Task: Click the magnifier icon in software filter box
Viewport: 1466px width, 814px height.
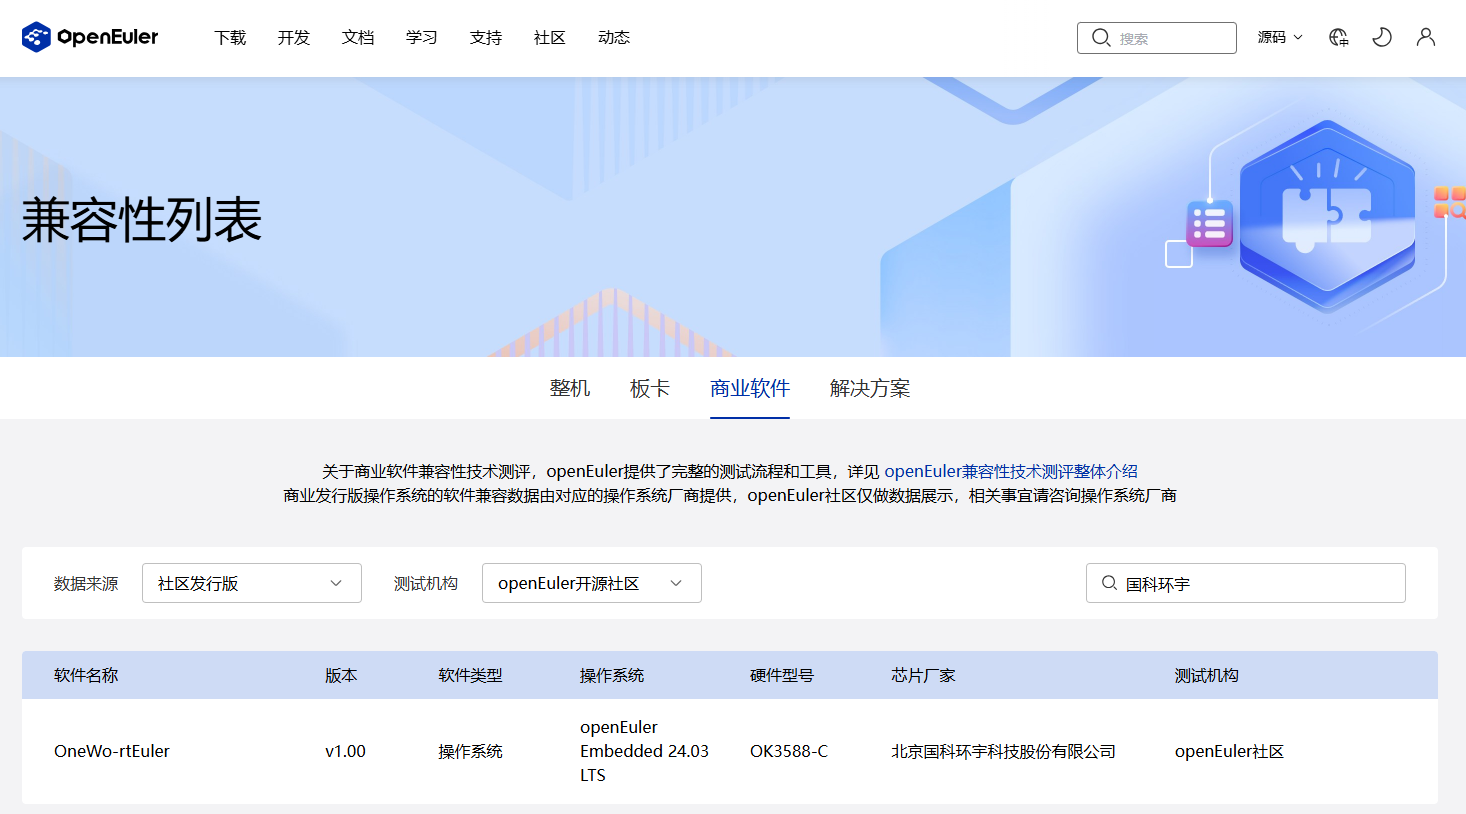Action: (1109, 583)
